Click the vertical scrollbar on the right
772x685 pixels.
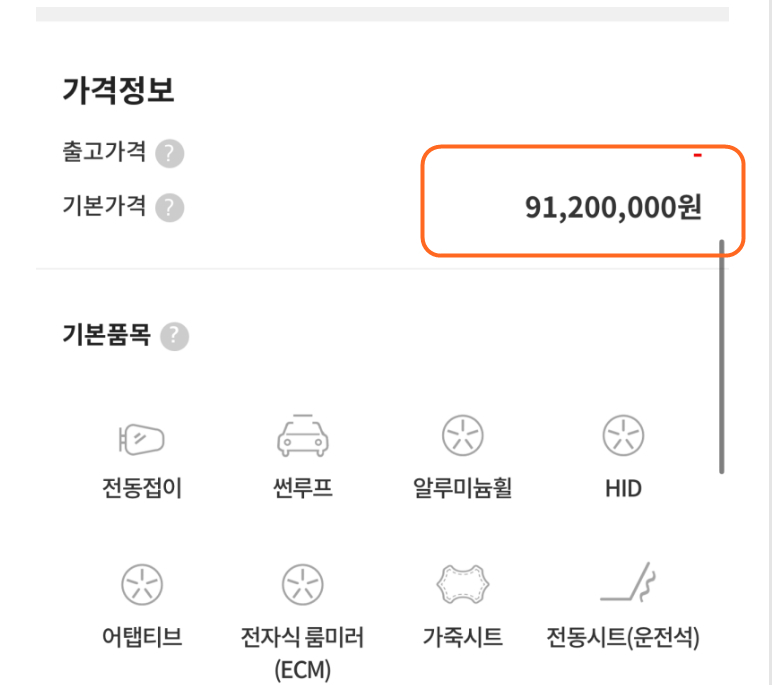point(721,355)
